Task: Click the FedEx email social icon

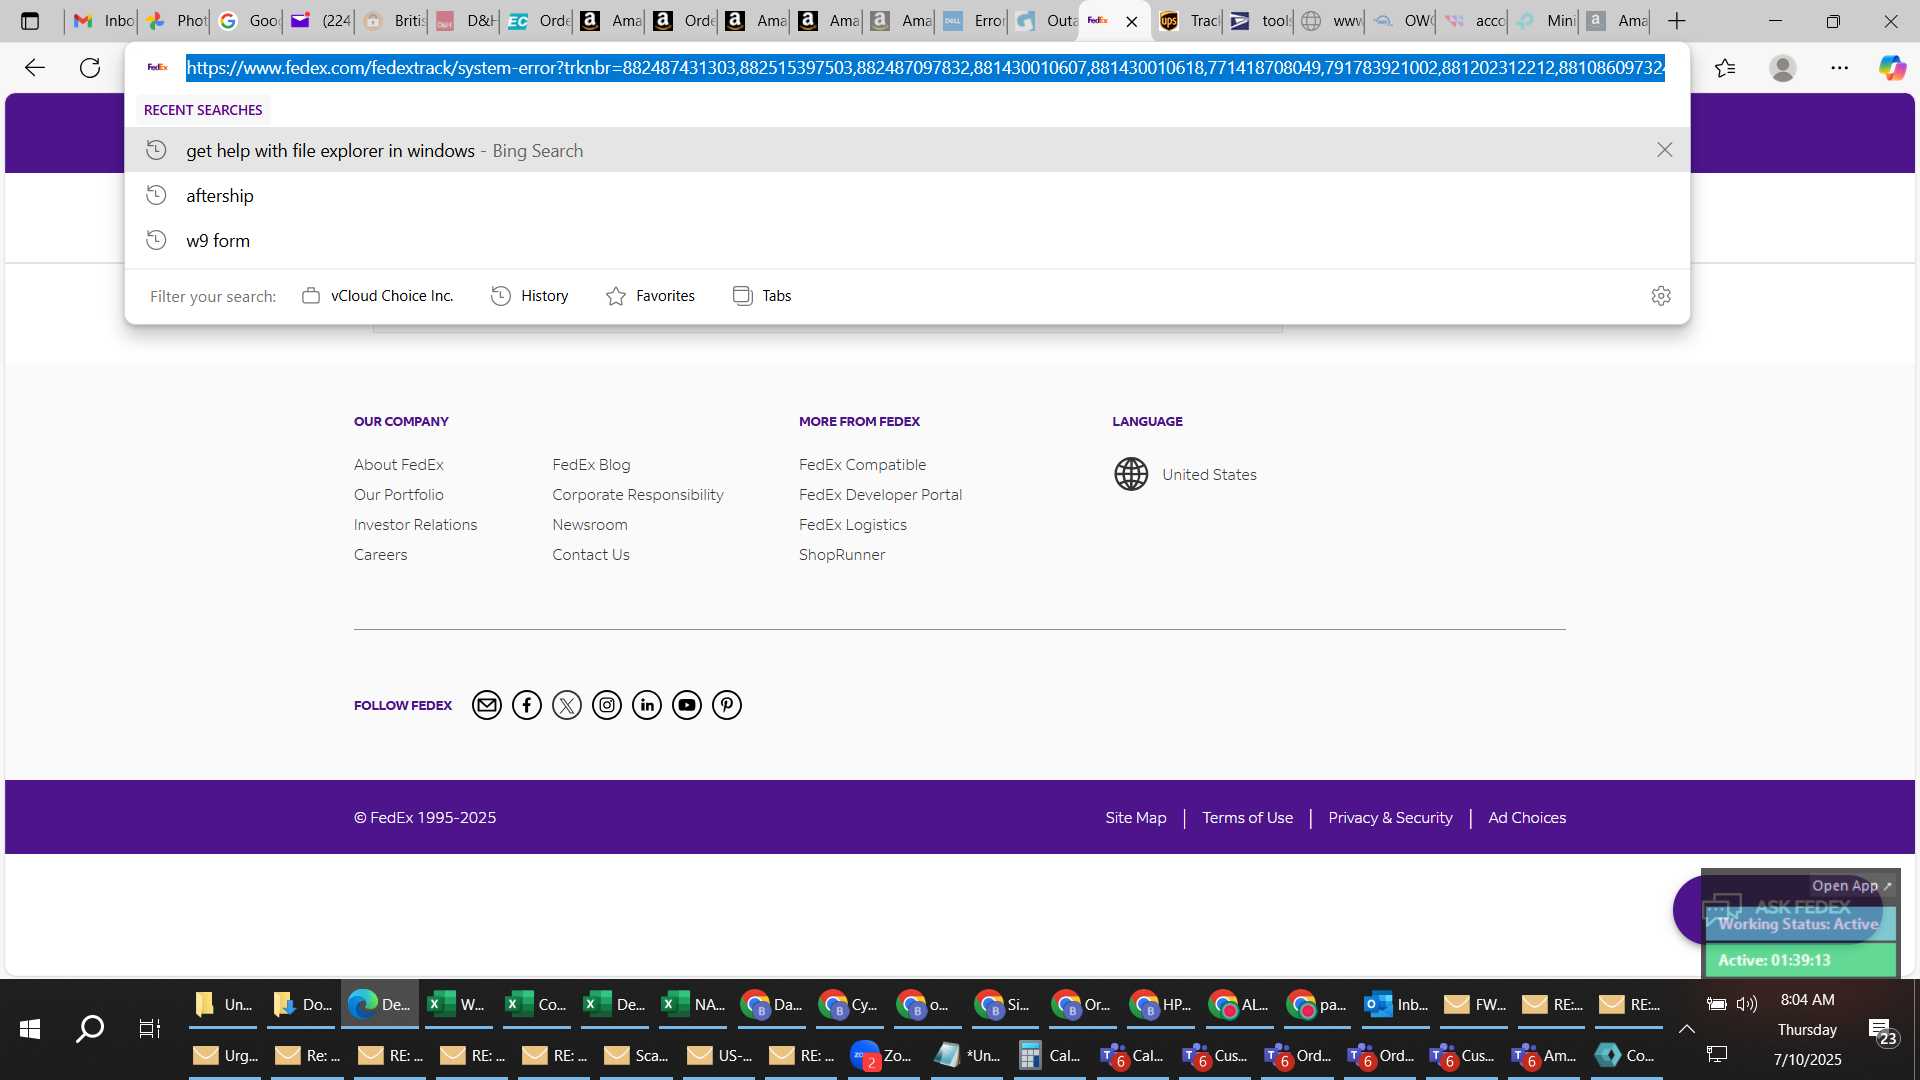Action: (487, 705)
